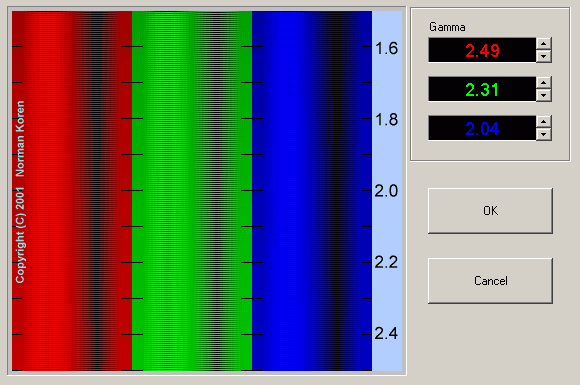Increase the red gamma value with up arrow
This screenshot has width=580, height=385.
pos(543,44)
